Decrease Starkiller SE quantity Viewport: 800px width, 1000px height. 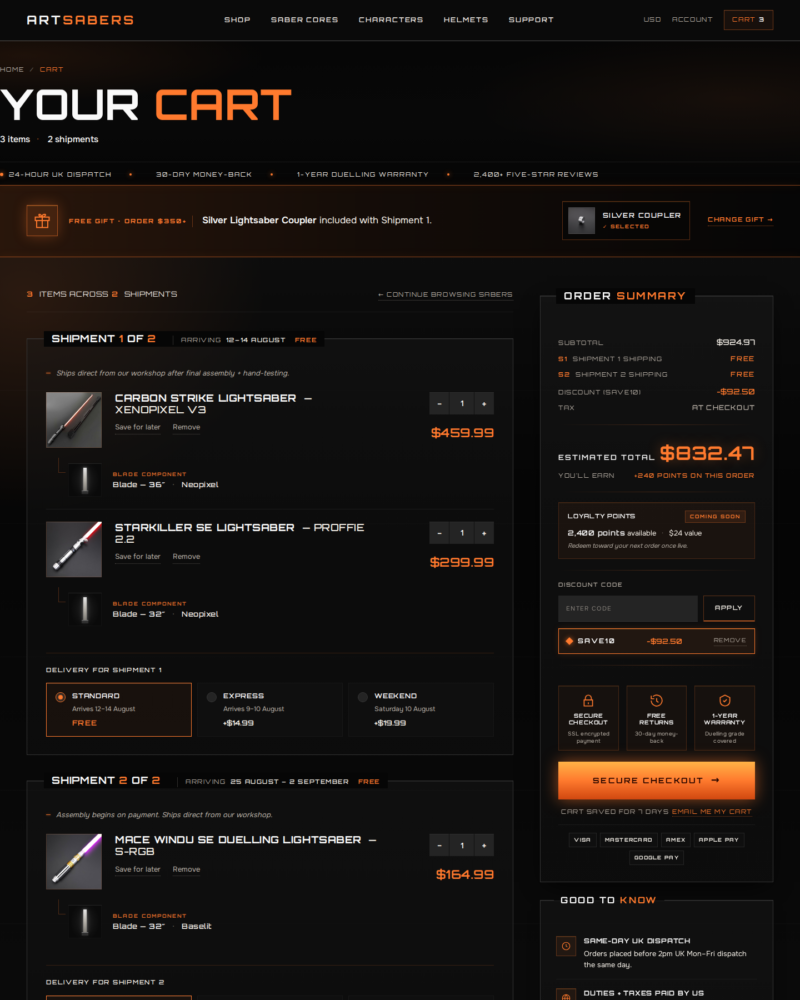(440, 533)
